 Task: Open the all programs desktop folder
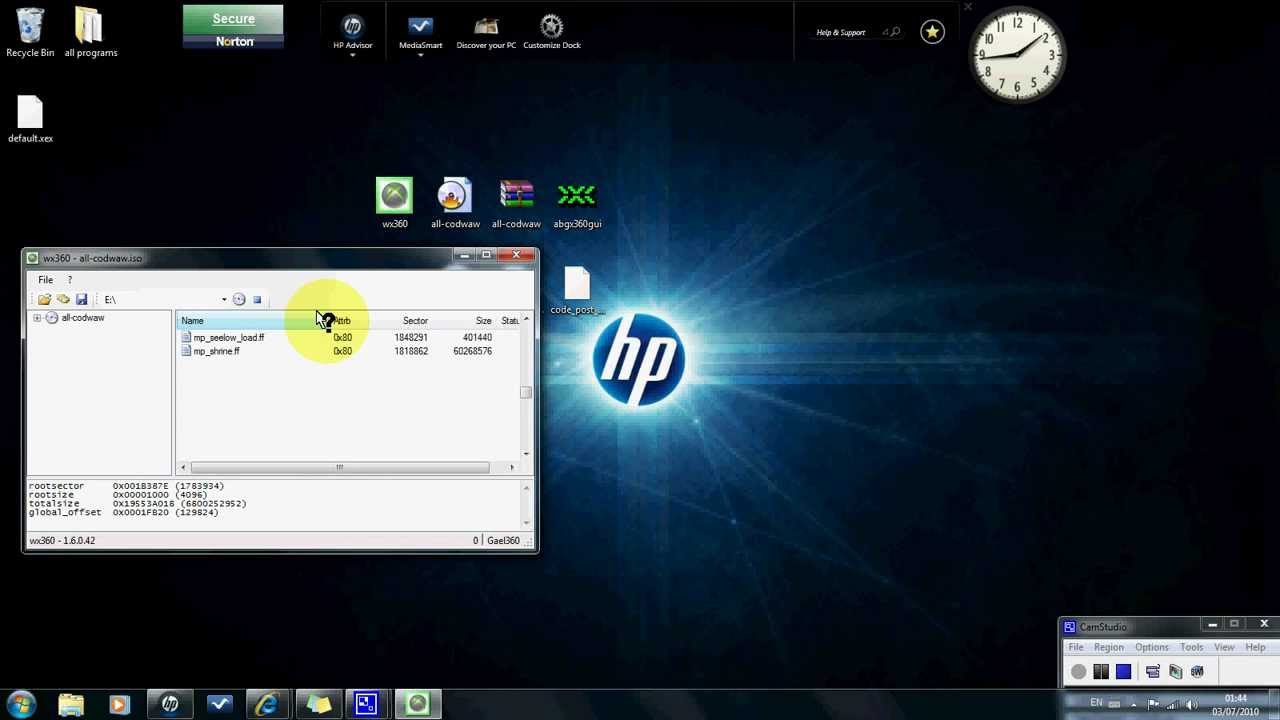90,33
